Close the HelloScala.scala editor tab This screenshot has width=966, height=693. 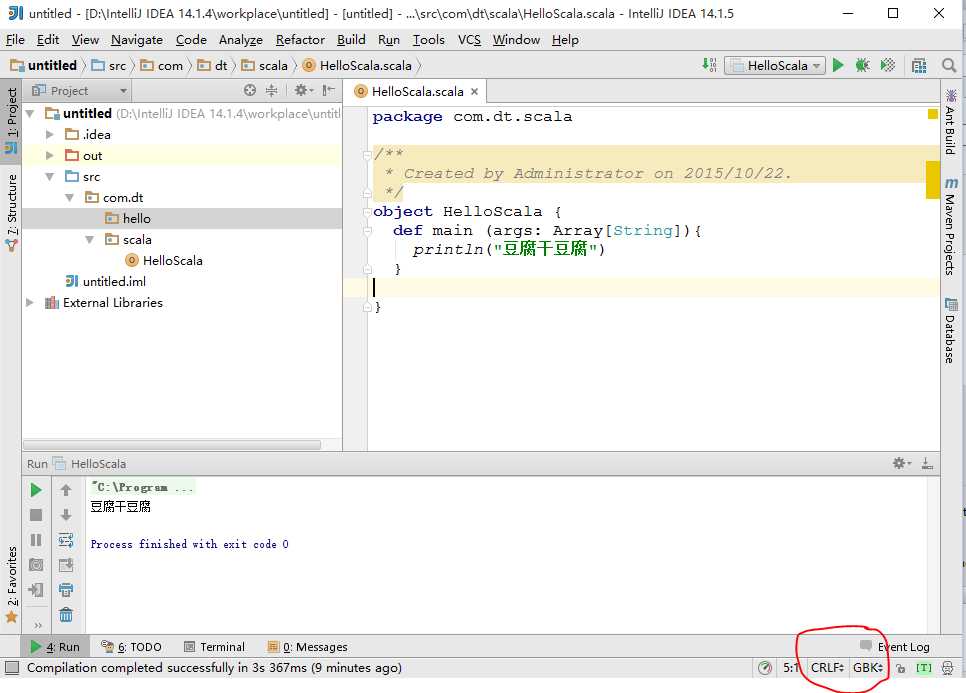474,91
